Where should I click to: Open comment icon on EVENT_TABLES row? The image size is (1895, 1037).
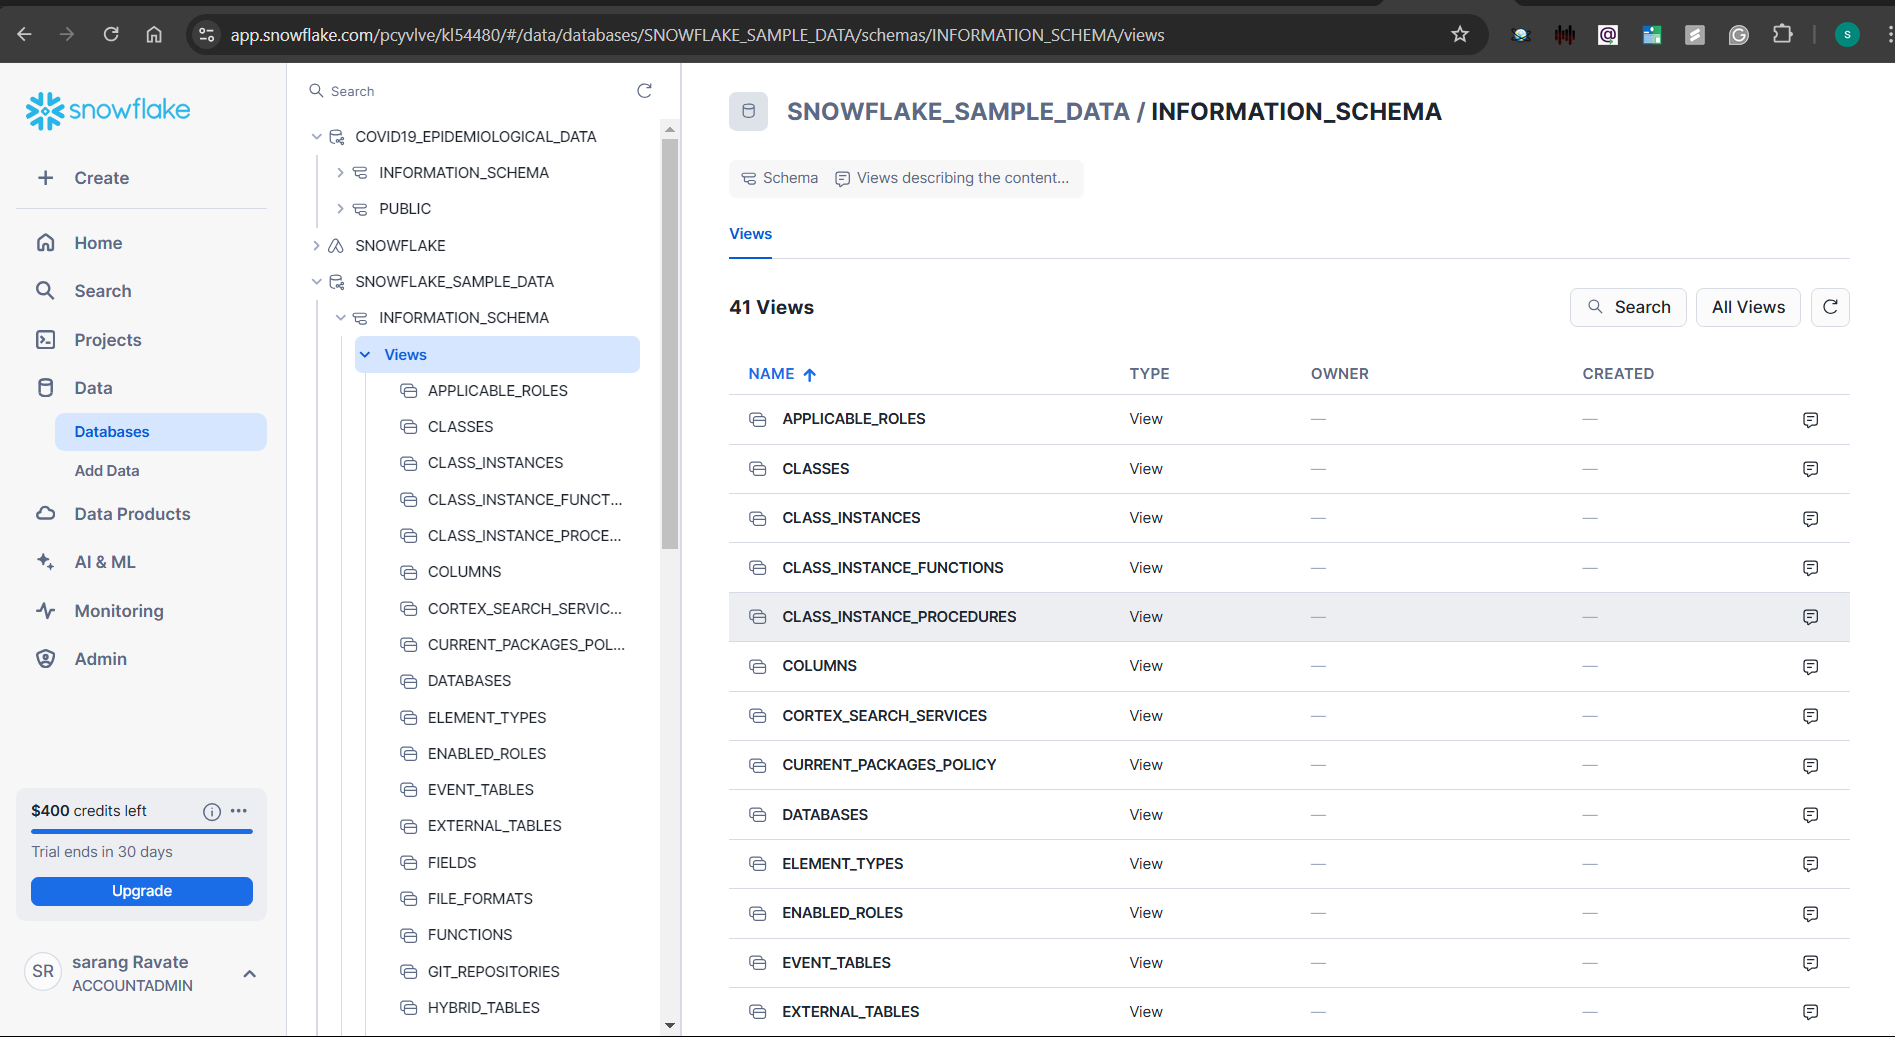(1810, 963)
